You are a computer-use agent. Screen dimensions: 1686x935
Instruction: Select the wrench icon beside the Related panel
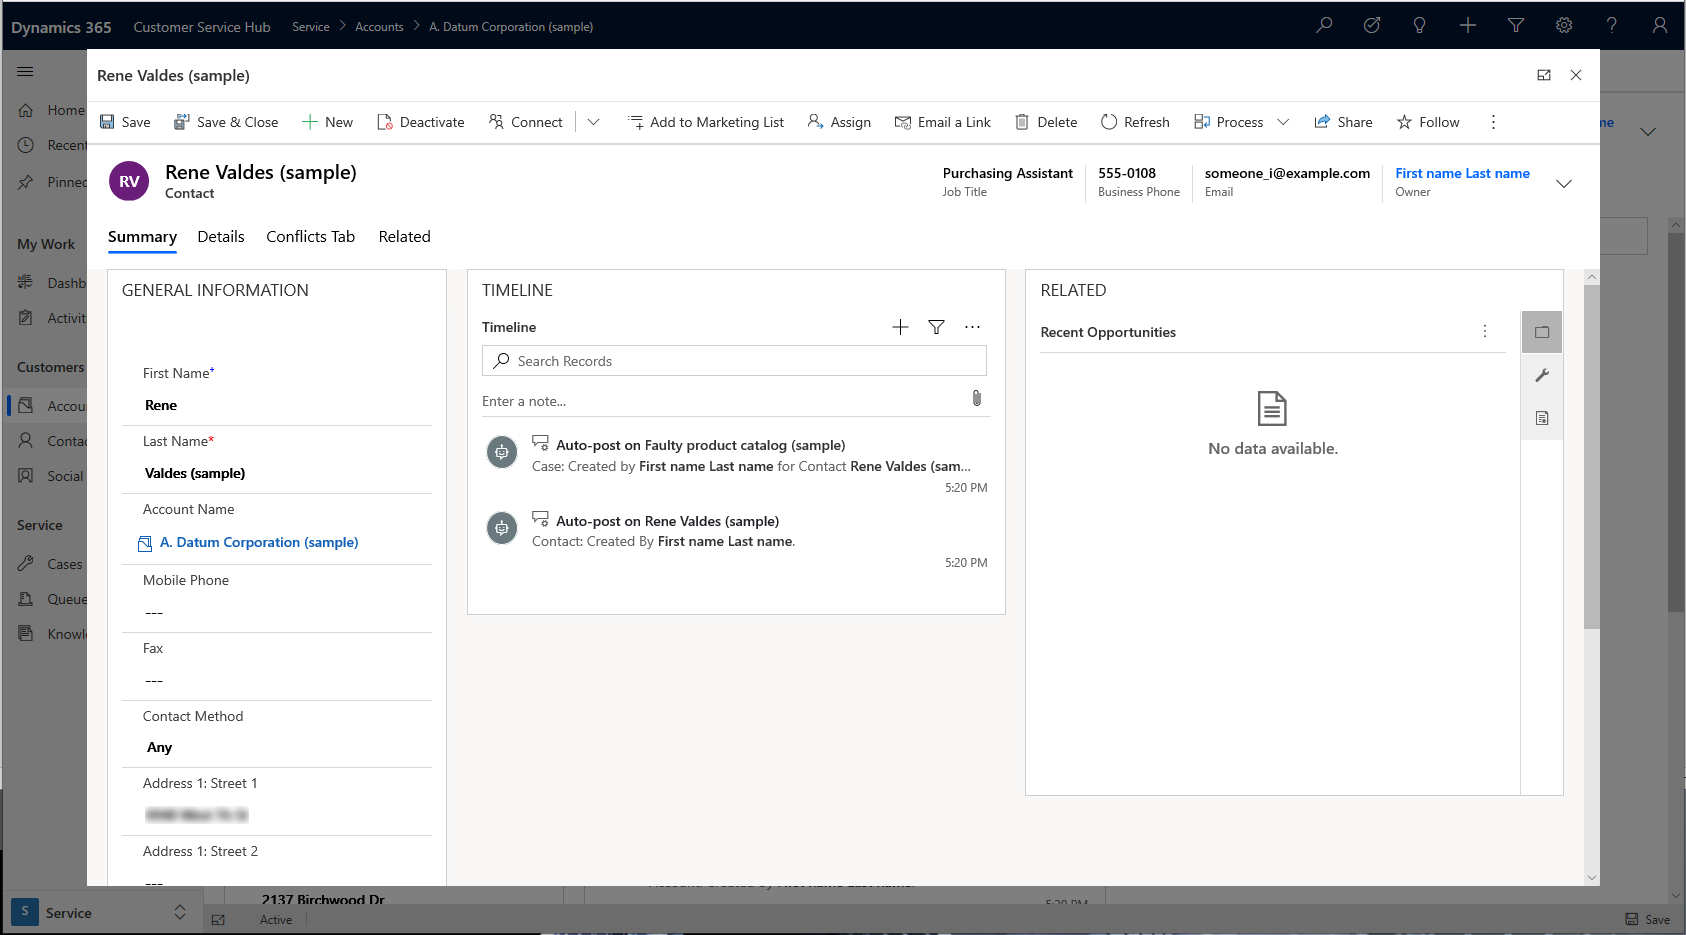(x=1542, y=375)
